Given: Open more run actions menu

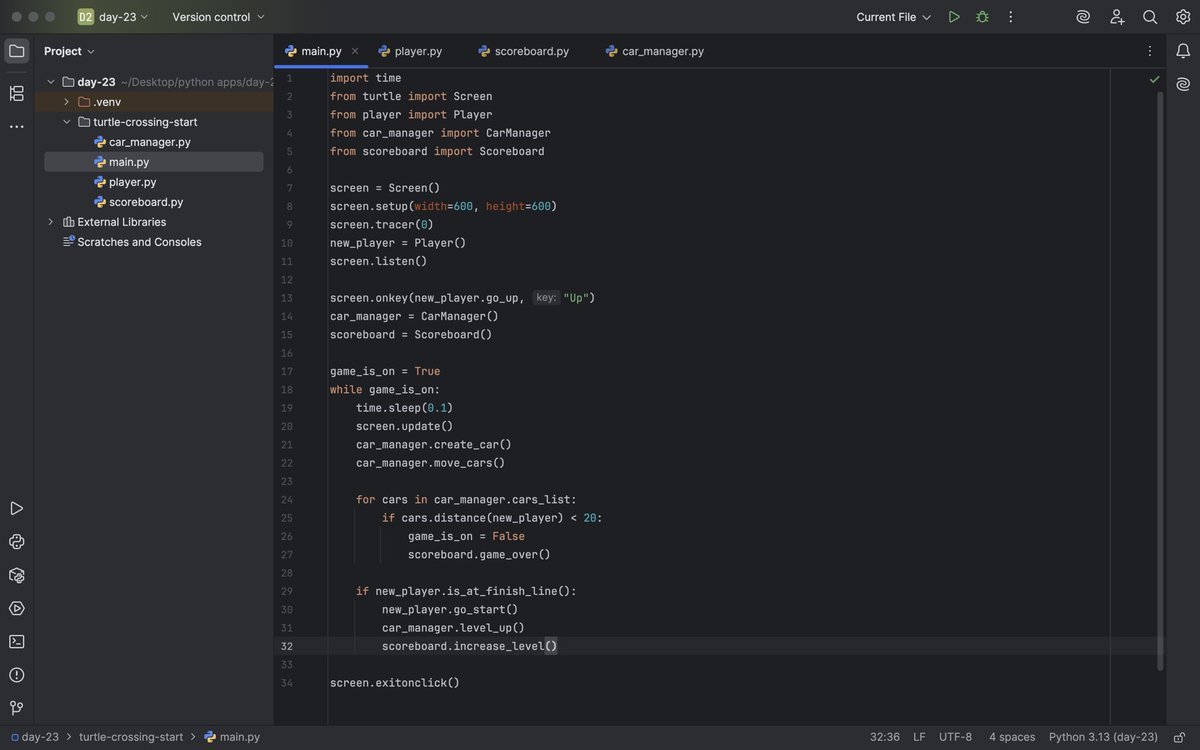Looking at the screenshot, I should (x=1010, y=17).
